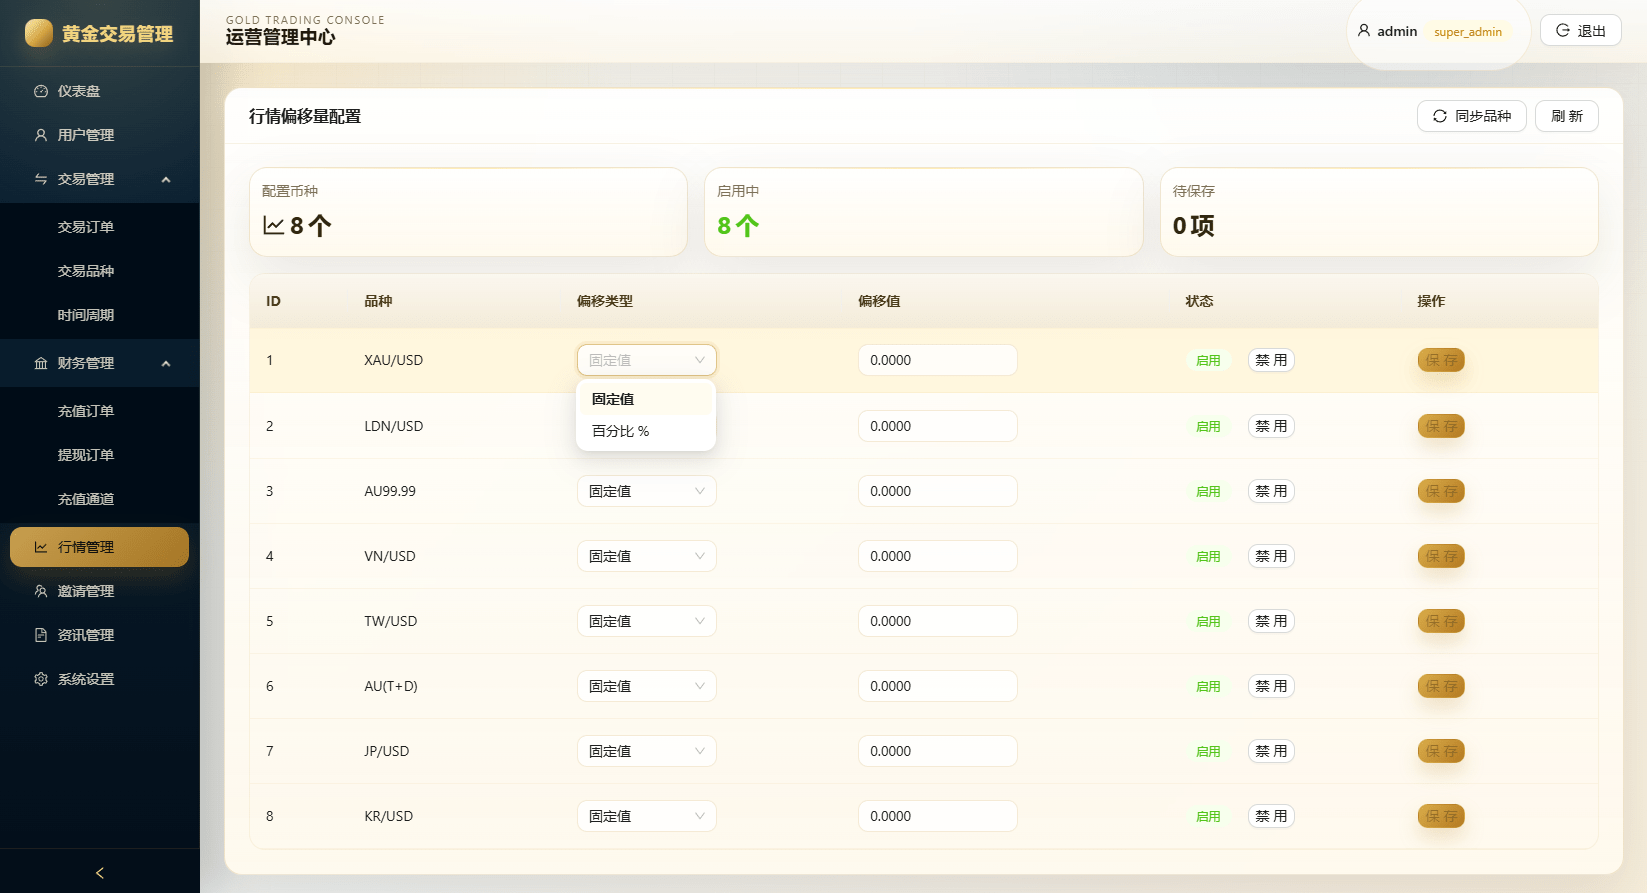Click the 财务管理 bank icon
Viewport: 1647px width, 893px height.
point(41,363)
